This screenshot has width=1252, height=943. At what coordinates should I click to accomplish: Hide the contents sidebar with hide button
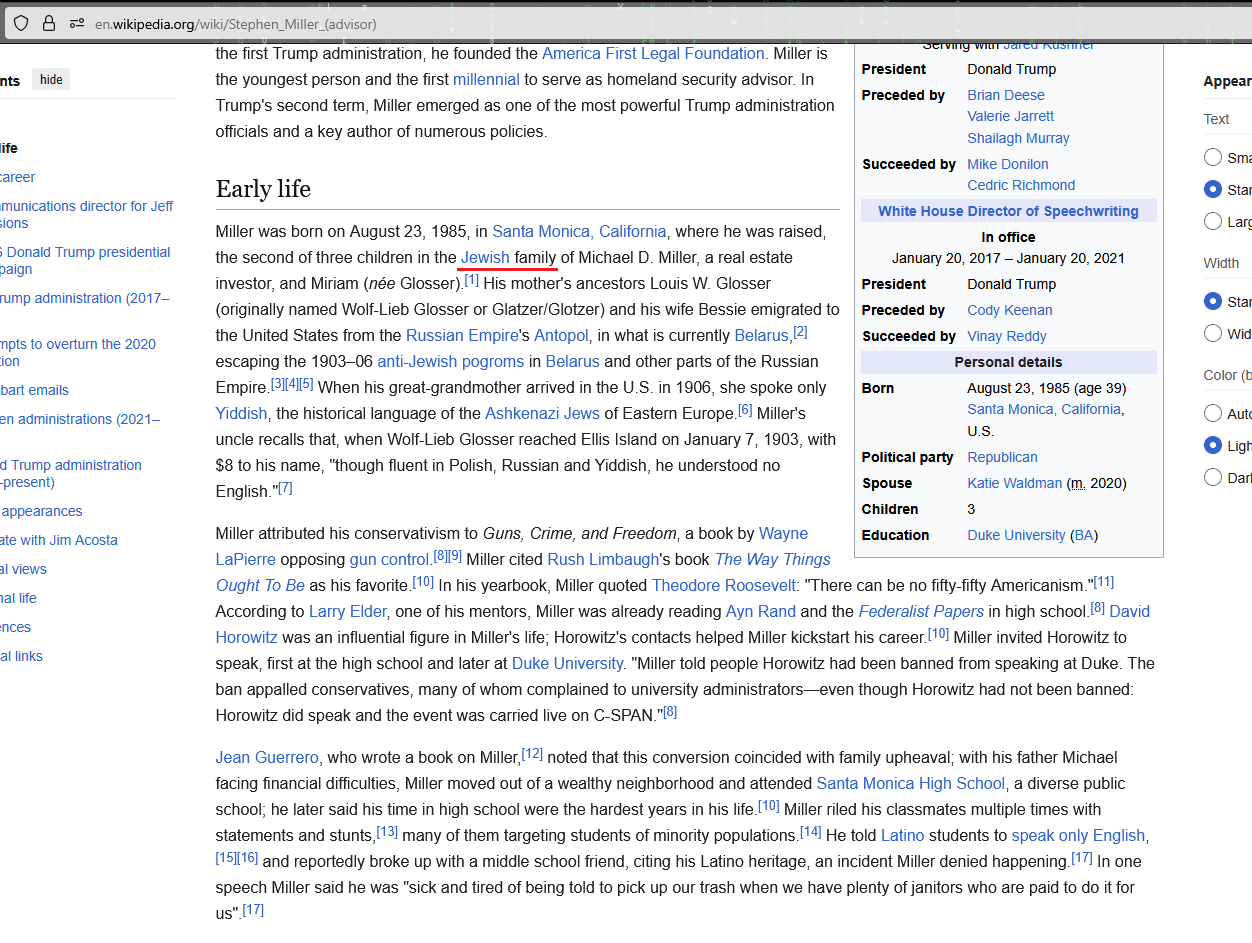coord(51,80)
